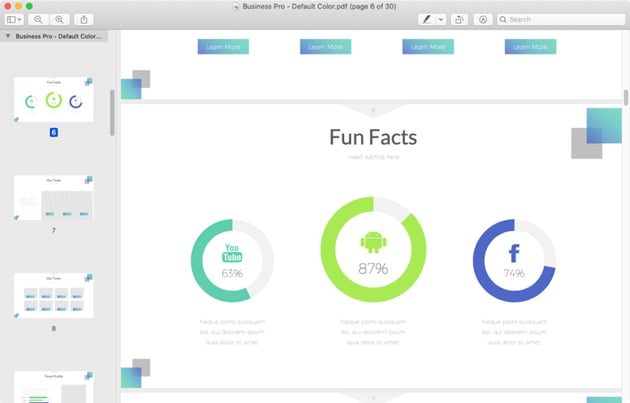Open the Team Profile page thumbnail
Screen dimensions: 630x403
point(54,387)
